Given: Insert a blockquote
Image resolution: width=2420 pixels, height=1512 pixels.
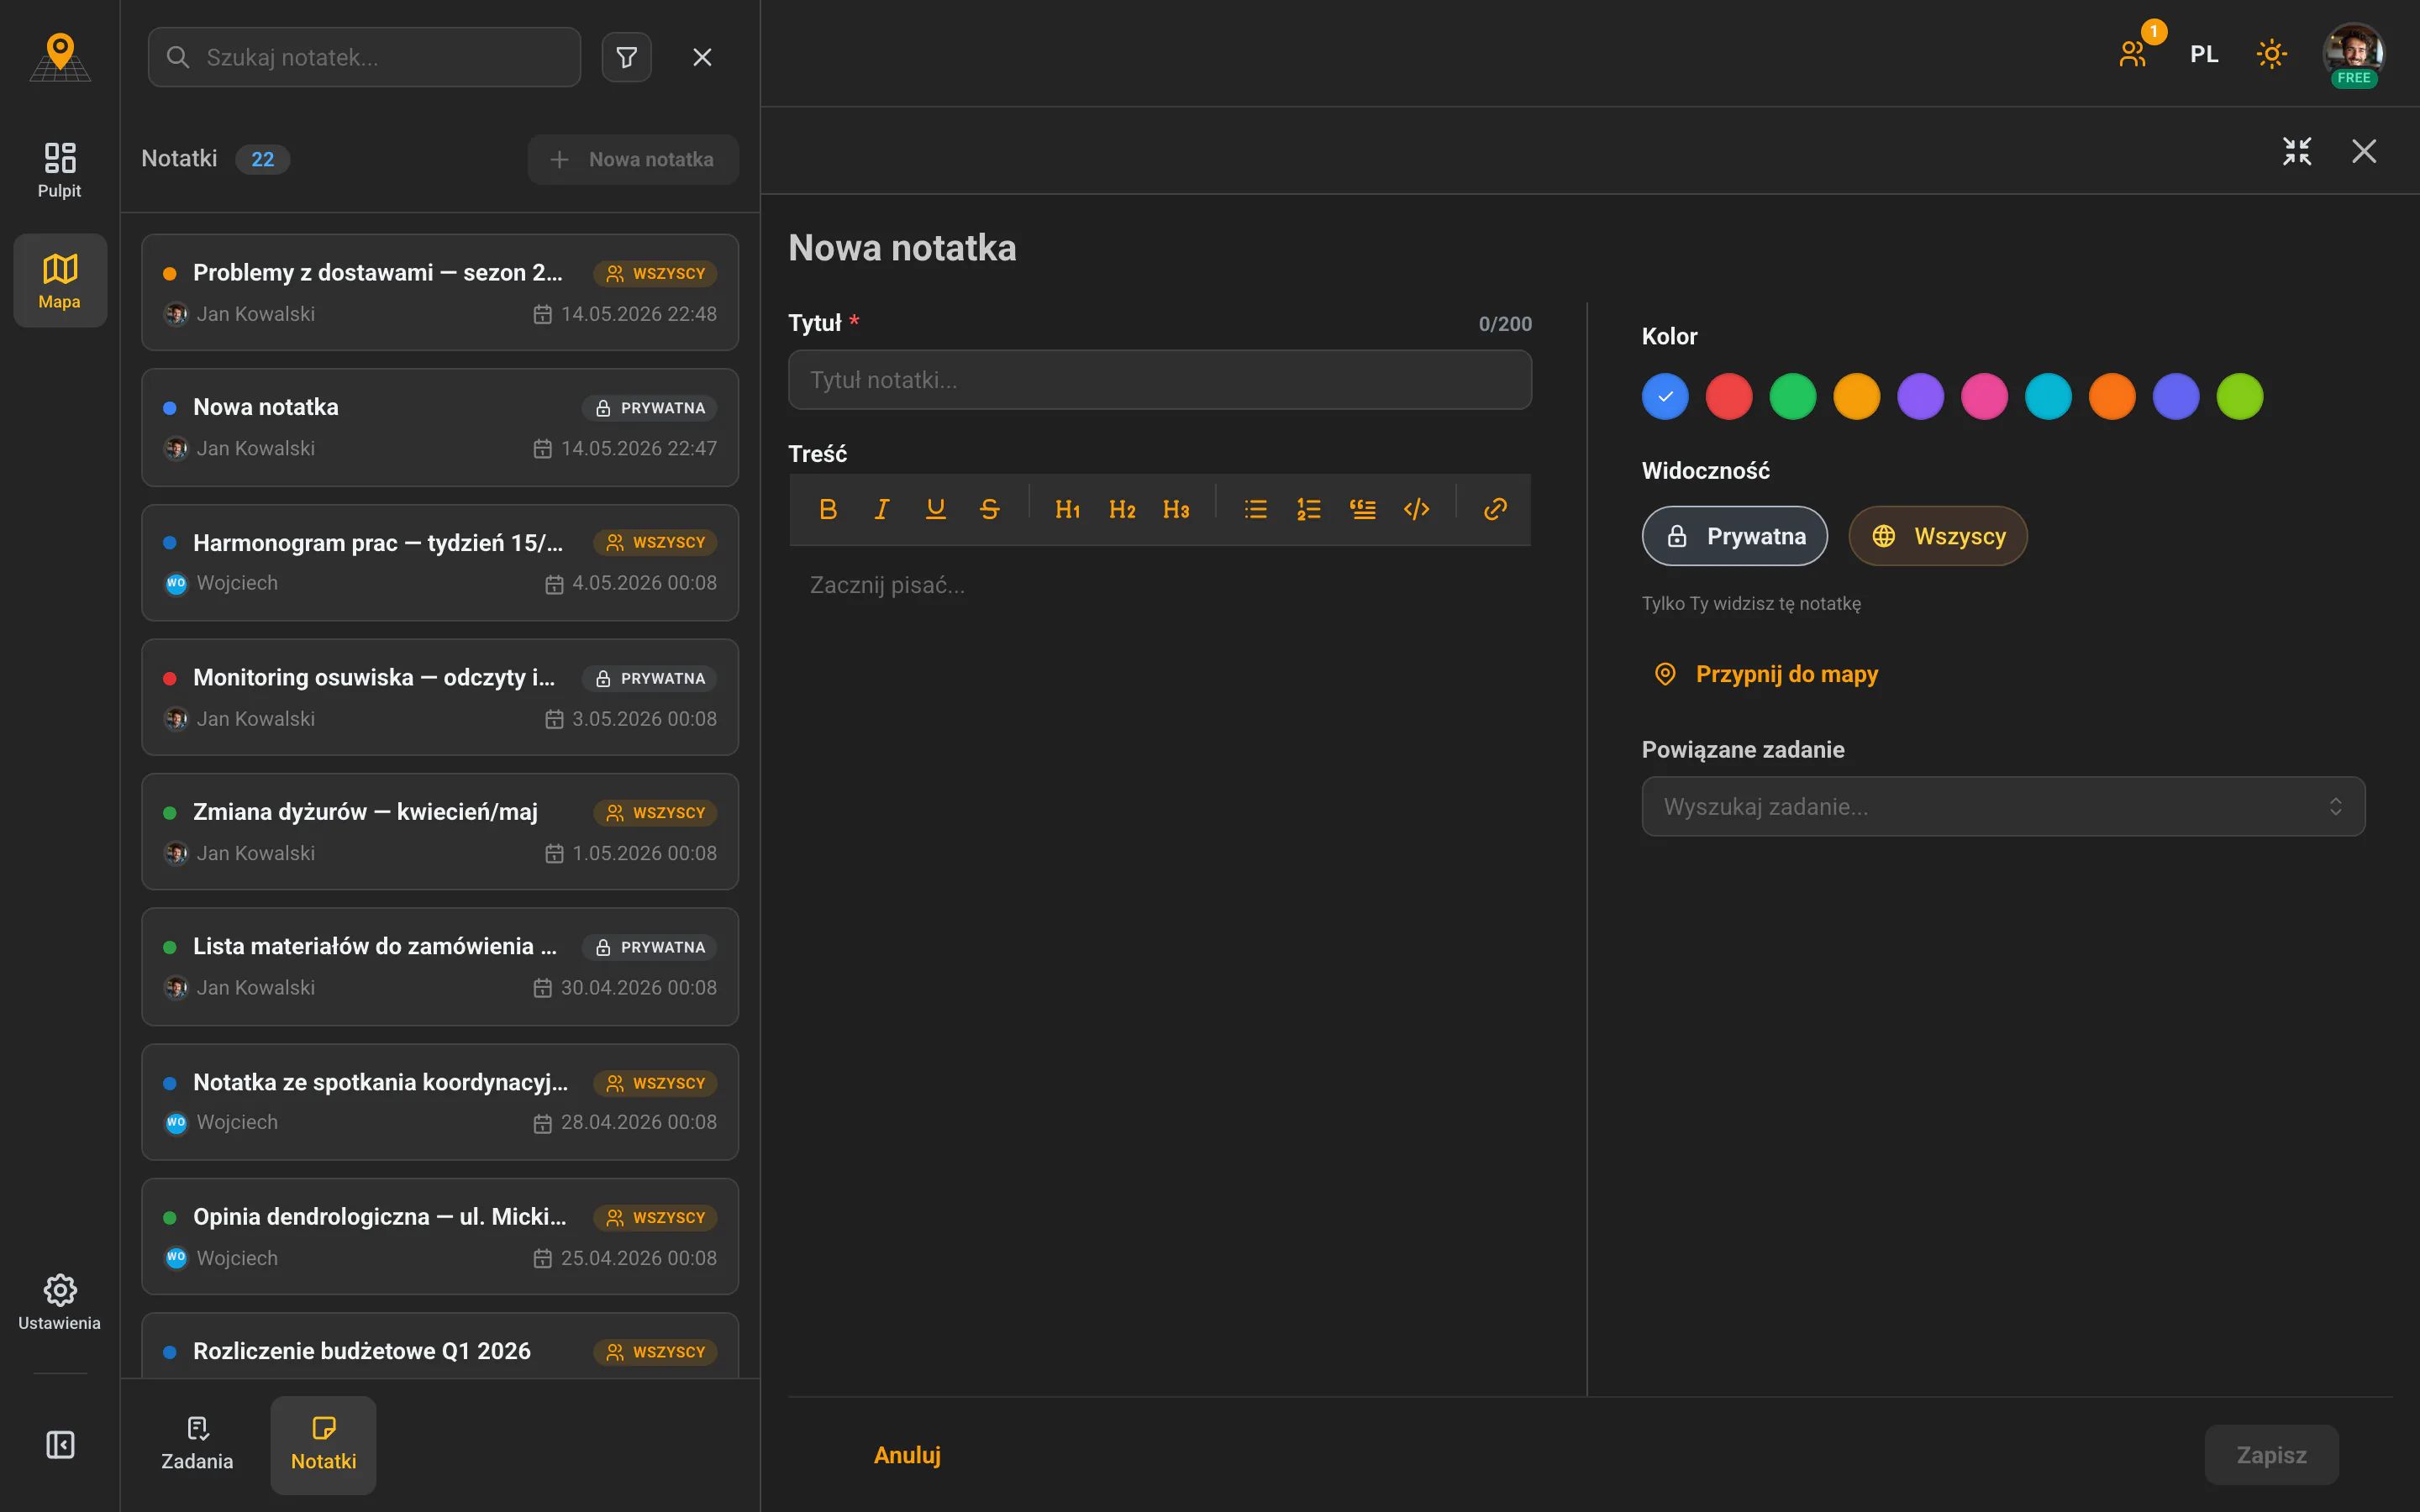Looking at the screenshot, I should (1363, 509).
